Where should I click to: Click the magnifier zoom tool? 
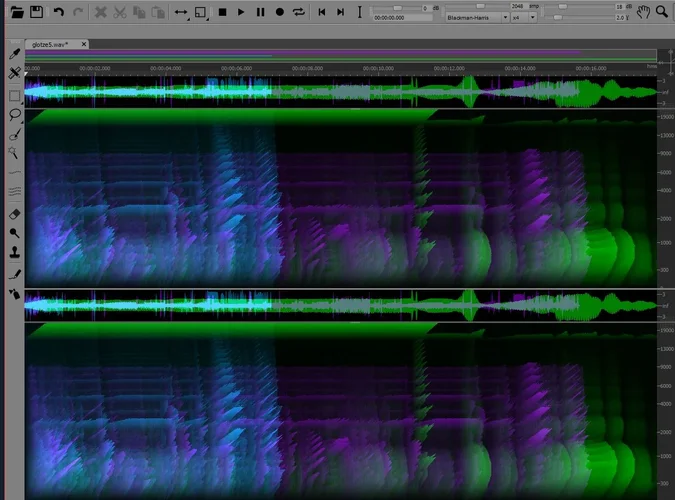[x=662, y=12]
